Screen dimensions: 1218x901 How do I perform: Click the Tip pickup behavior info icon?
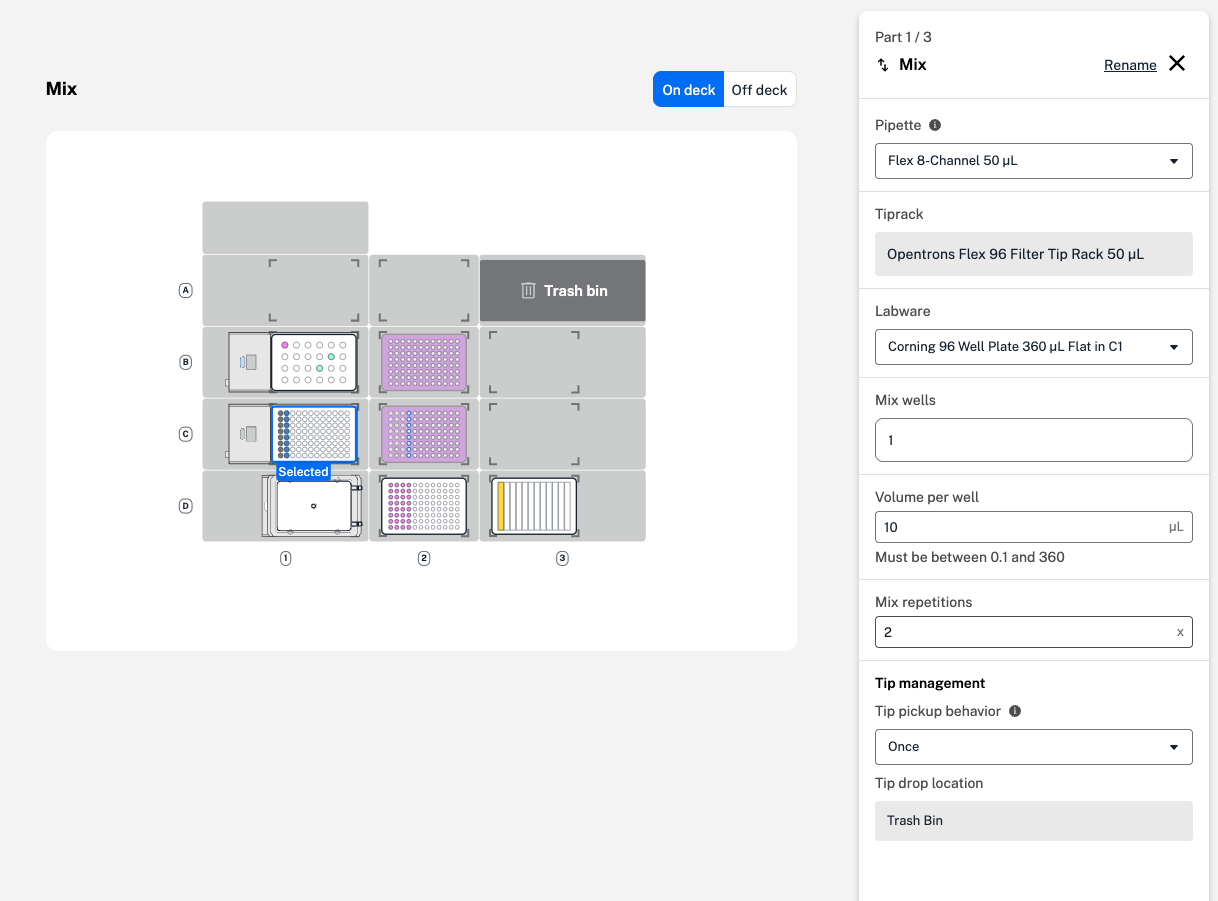point(1015,711)
